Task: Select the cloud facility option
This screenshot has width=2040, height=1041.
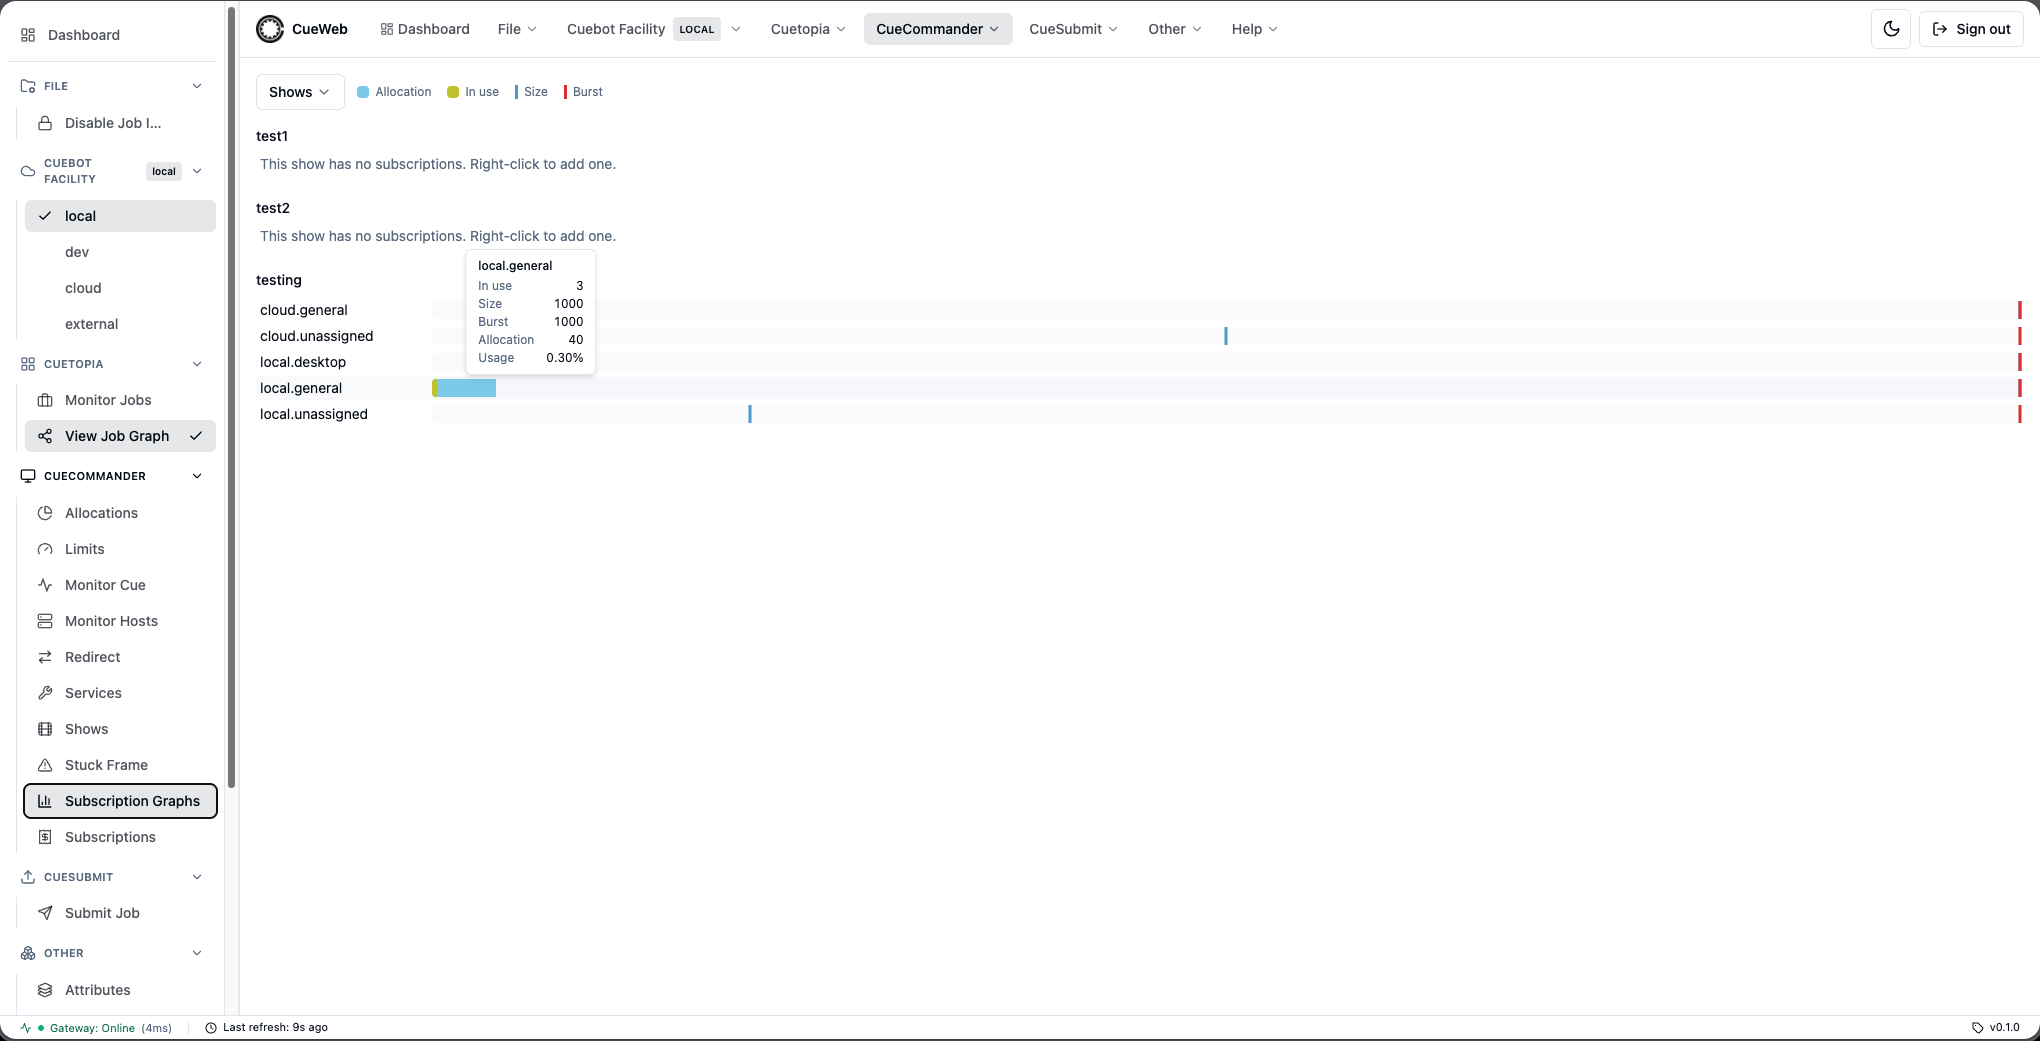Action: tap(120, 288)
